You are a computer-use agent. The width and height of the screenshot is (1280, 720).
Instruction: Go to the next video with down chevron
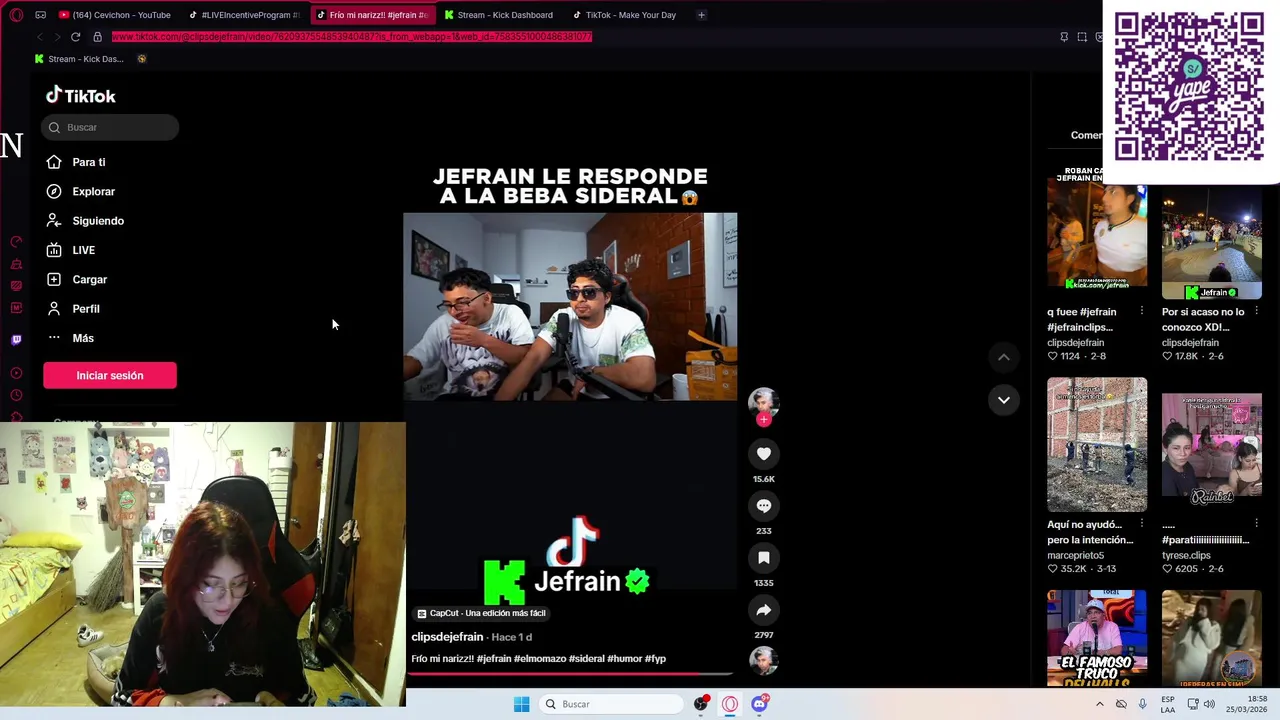click(x=1004, y=400)
